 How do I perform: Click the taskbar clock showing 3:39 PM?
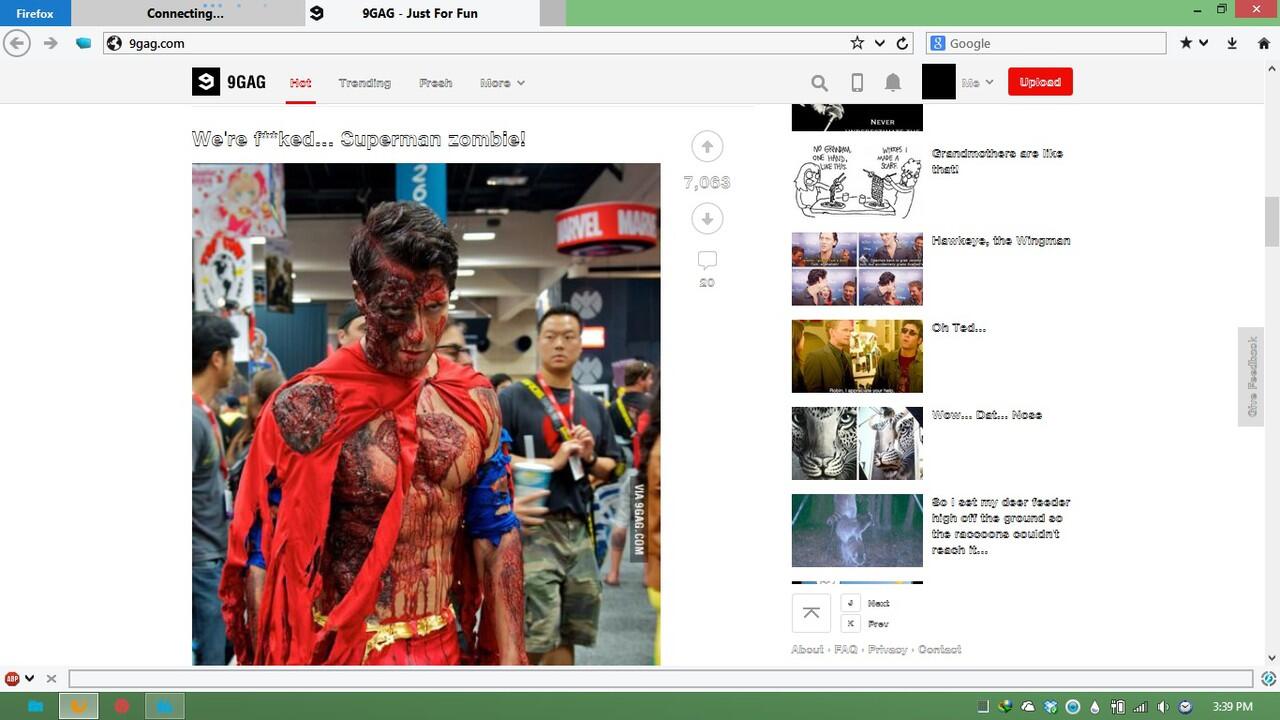click(1232, 707)
